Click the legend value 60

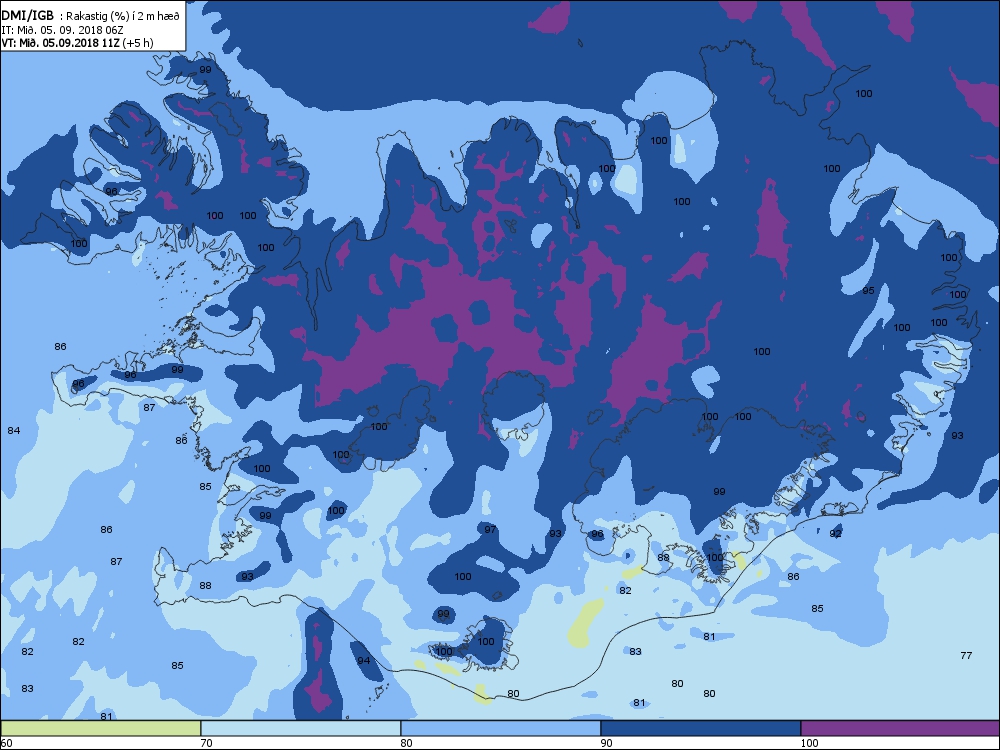click(6, 742)
